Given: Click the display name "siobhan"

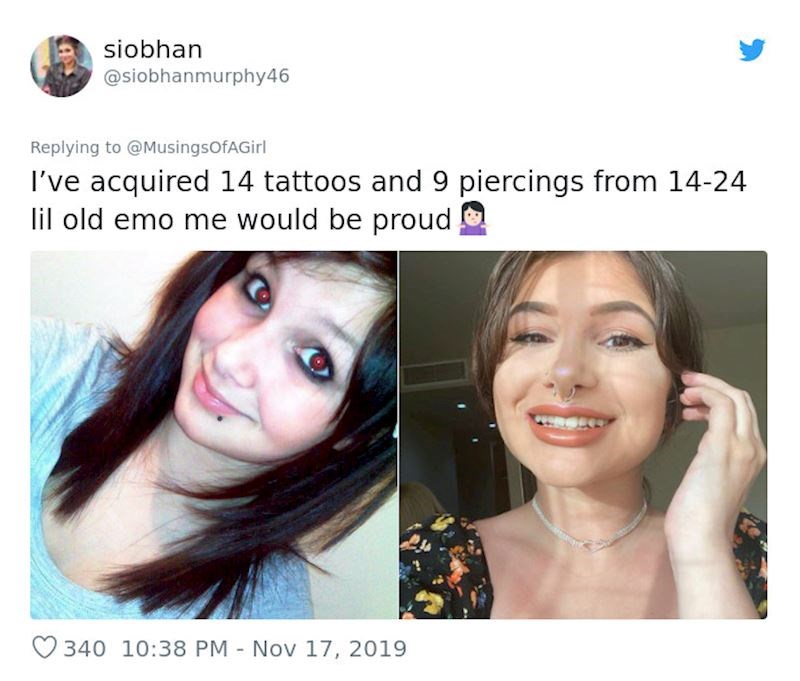Looking at the screenshot, I should [152, 49].
